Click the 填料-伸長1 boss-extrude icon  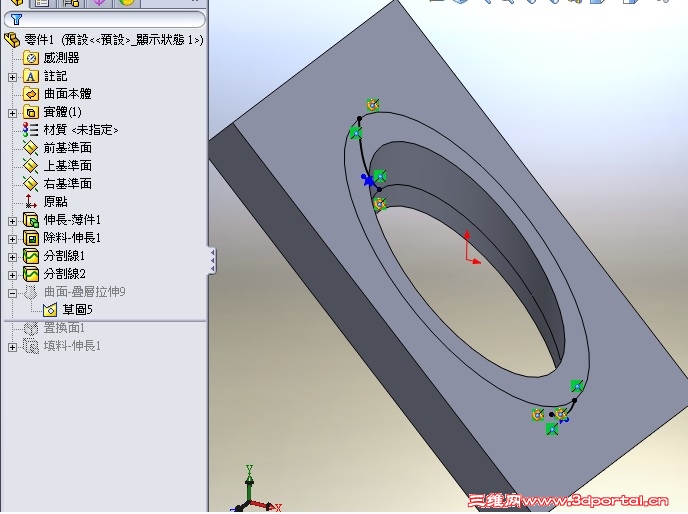pyautogui.click(x=31, y=346)
